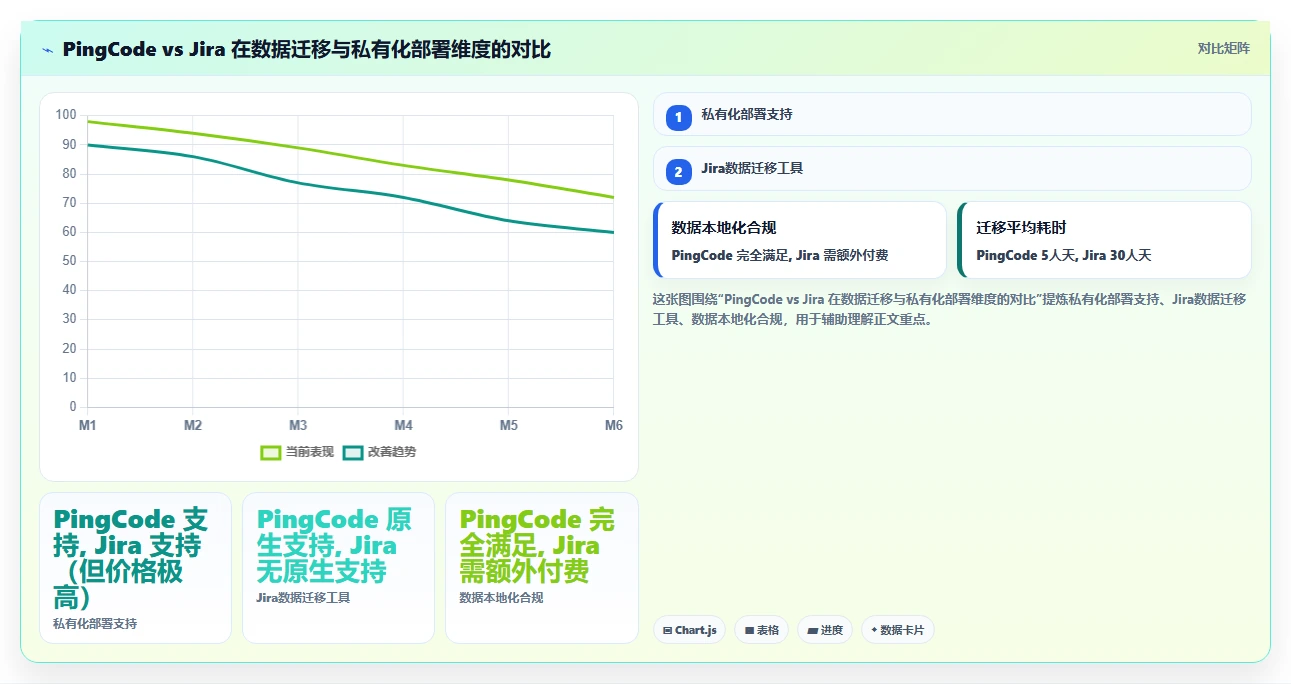The width and height of the screenshot is (1291, 684).
Task: Click the M5 x-axis label
Action: pos(508,425)
